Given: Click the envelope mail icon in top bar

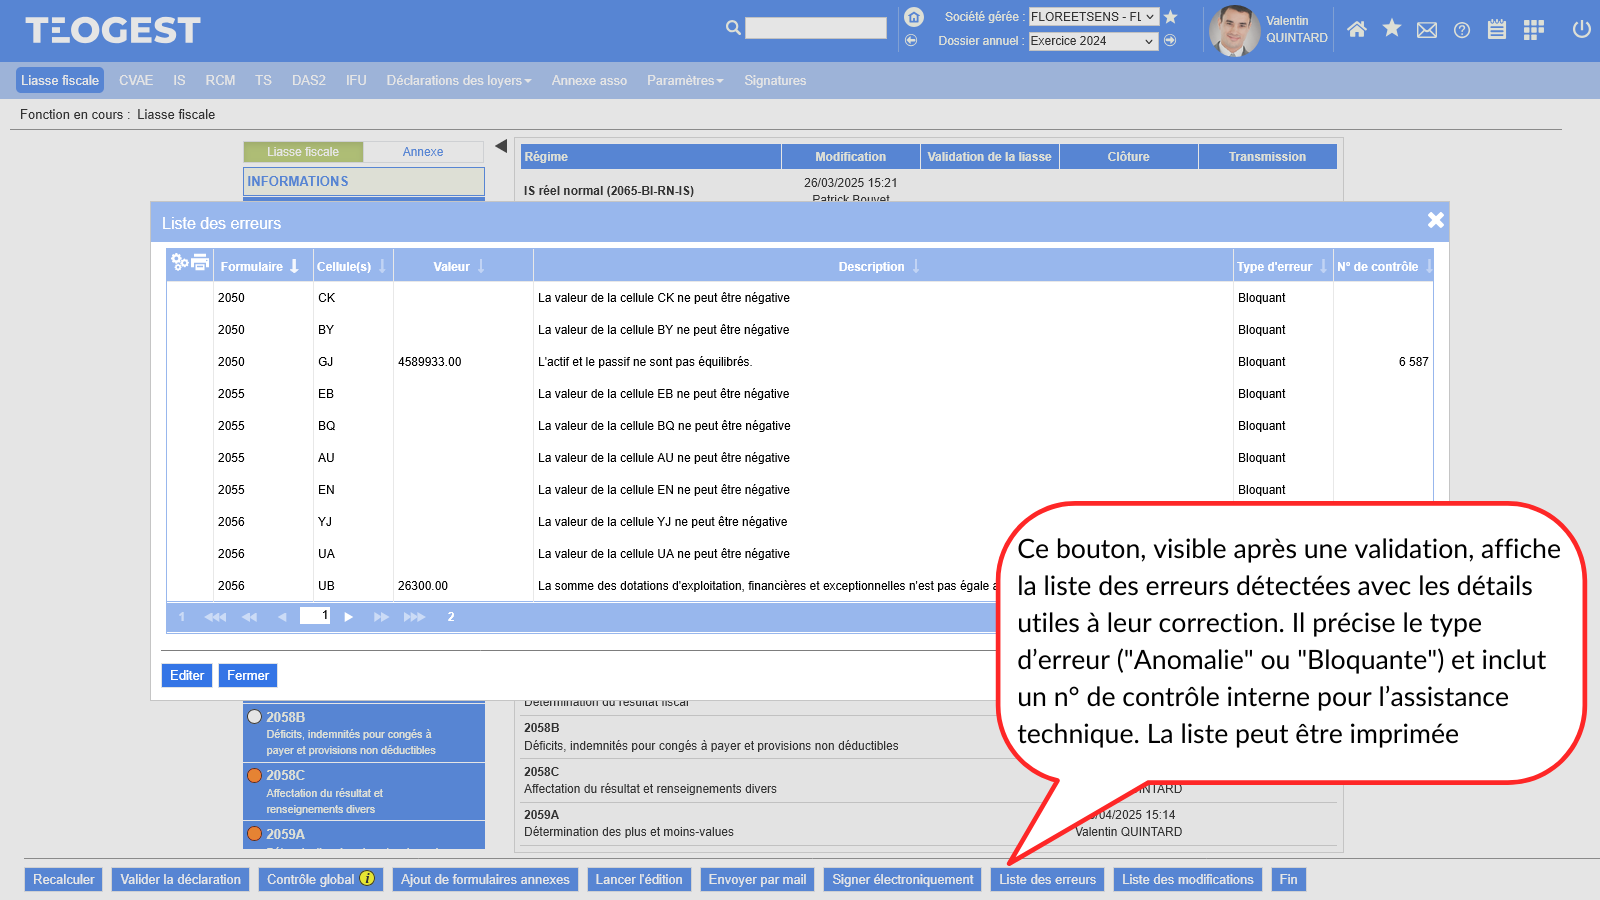Looking at the screenshot, I should click(1427, 30).
